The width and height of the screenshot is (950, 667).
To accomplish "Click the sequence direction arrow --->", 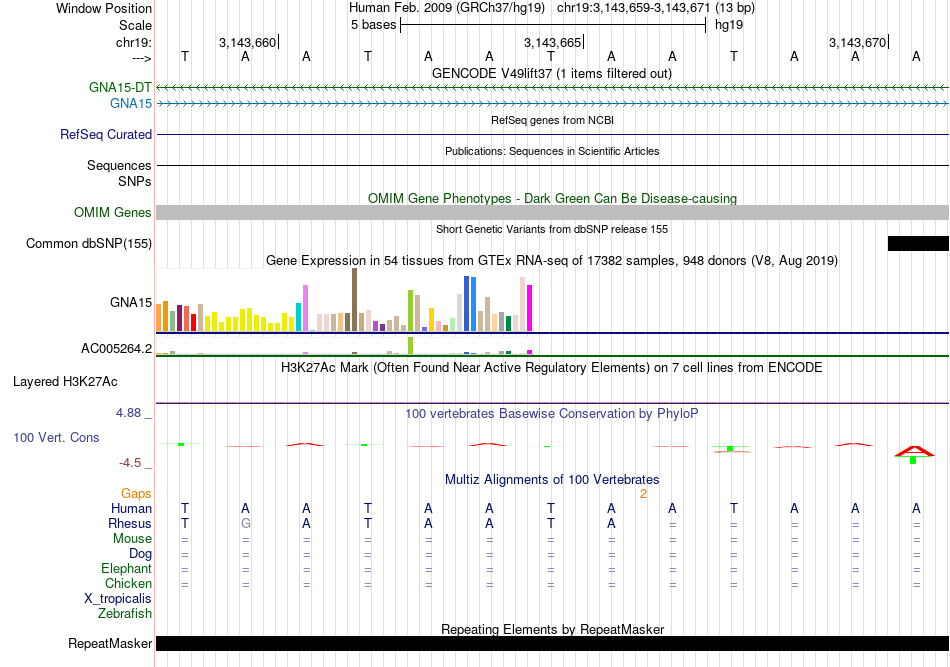I will (x=142, y=58).
